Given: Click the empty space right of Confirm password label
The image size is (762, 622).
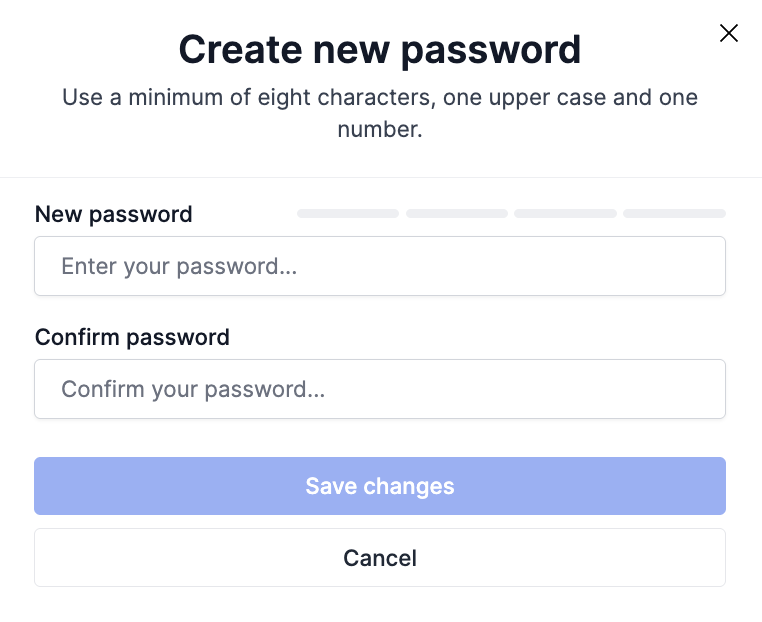Looking at the screenshot, I should (x=480, y=337).
